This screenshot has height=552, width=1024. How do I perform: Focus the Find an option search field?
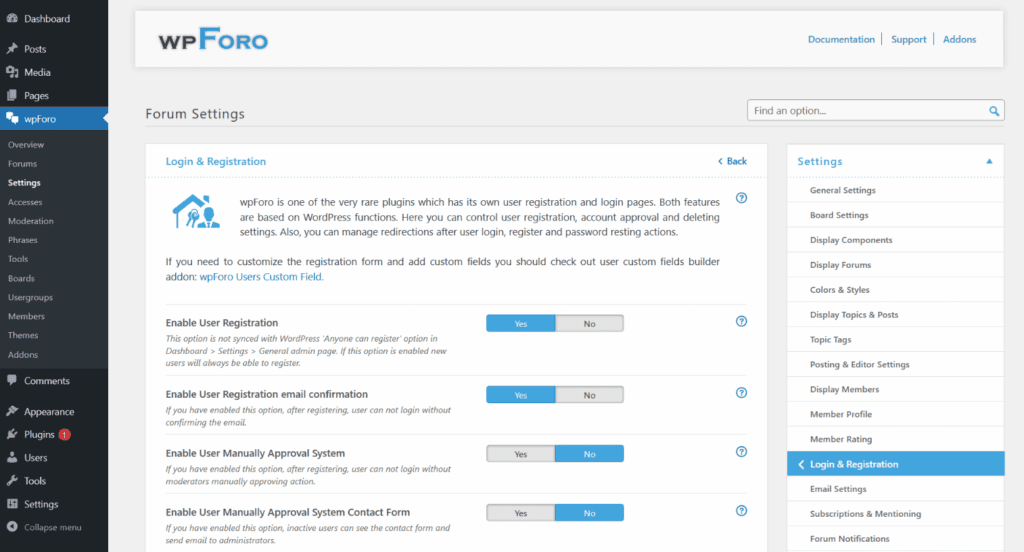click(875, 110)
